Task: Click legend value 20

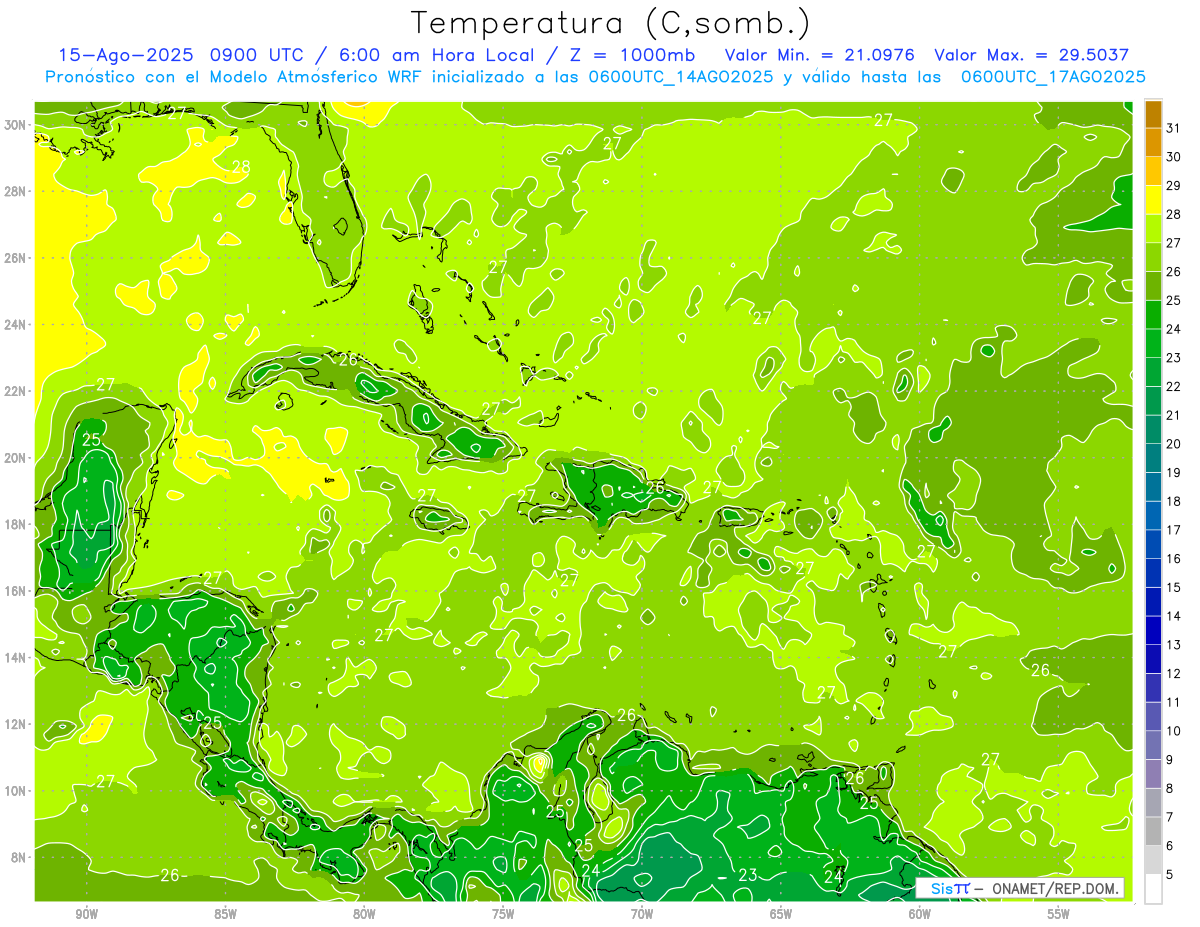Action: tap(1173, 444)
